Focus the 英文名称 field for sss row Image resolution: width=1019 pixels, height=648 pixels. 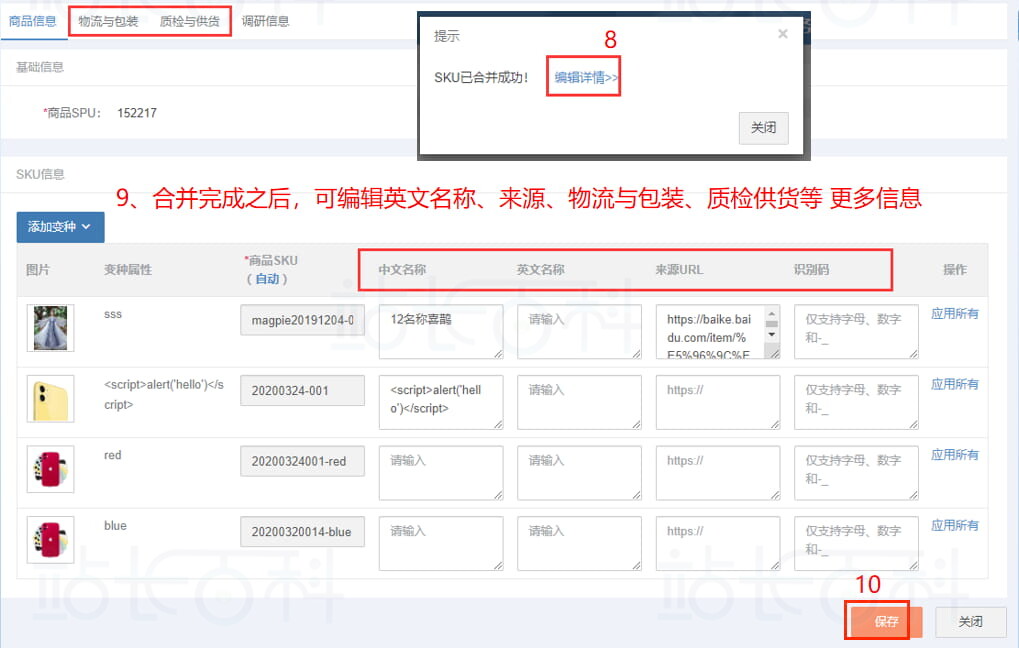pyautogui.click(x=579, y=331)
